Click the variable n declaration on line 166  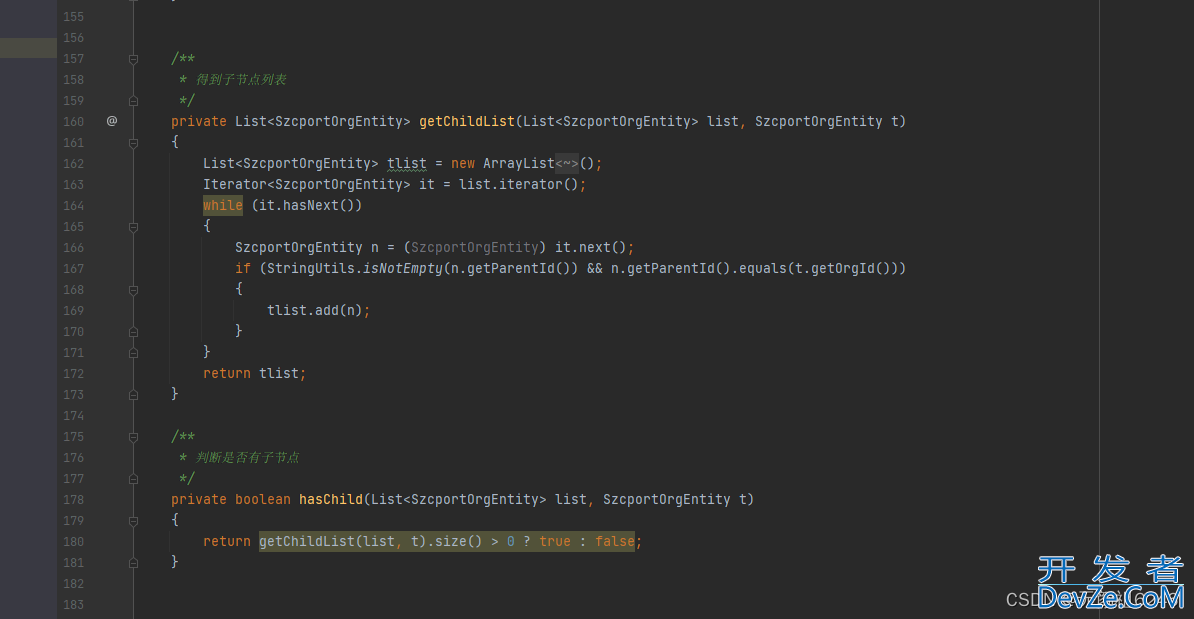coord(375,247)
